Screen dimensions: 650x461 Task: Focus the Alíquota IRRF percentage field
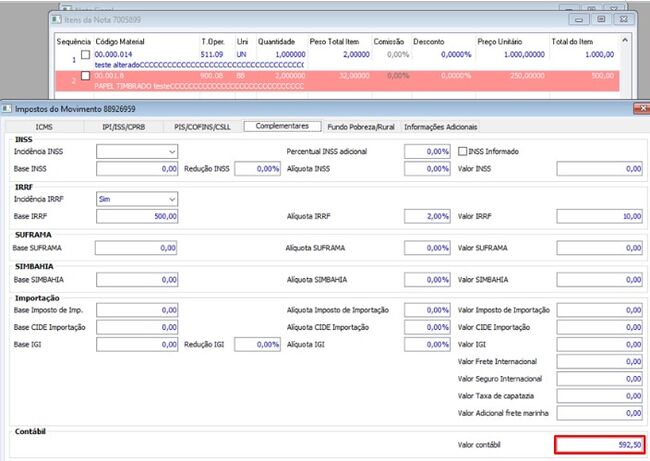427,216
